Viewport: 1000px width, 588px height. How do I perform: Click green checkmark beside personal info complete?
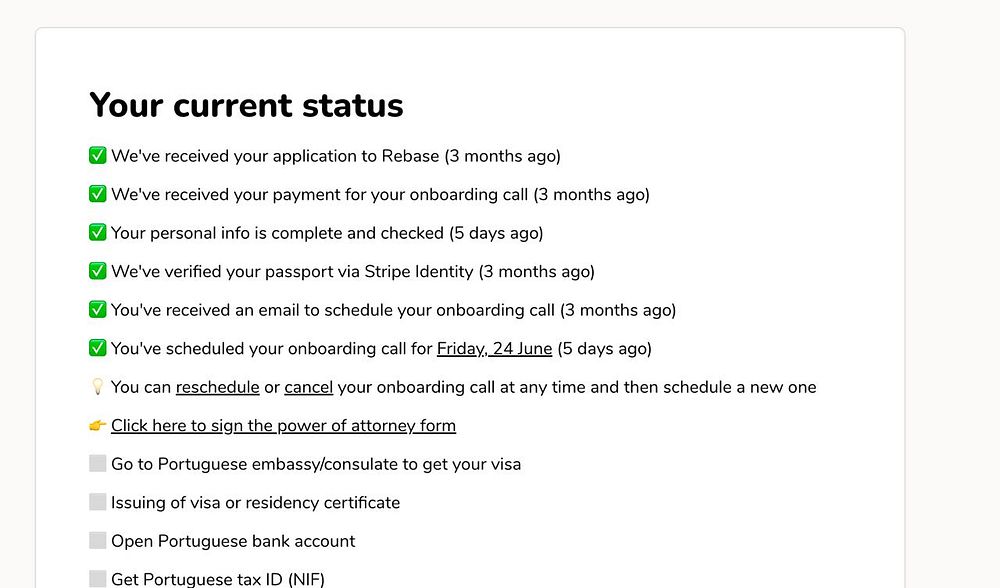pyautogui.click(x=98, y=233)
